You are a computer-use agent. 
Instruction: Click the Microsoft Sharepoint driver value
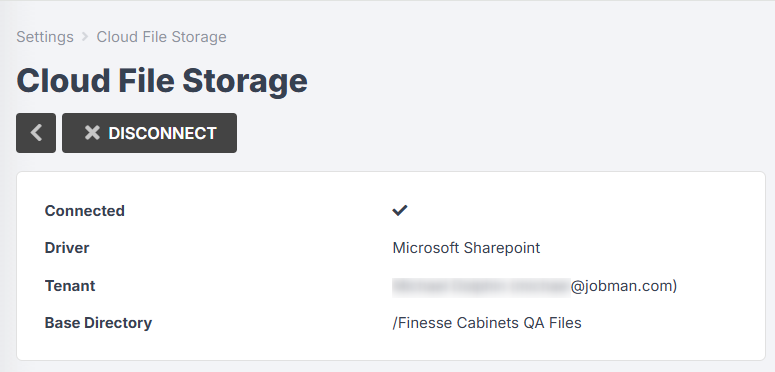tap(466, 248)
